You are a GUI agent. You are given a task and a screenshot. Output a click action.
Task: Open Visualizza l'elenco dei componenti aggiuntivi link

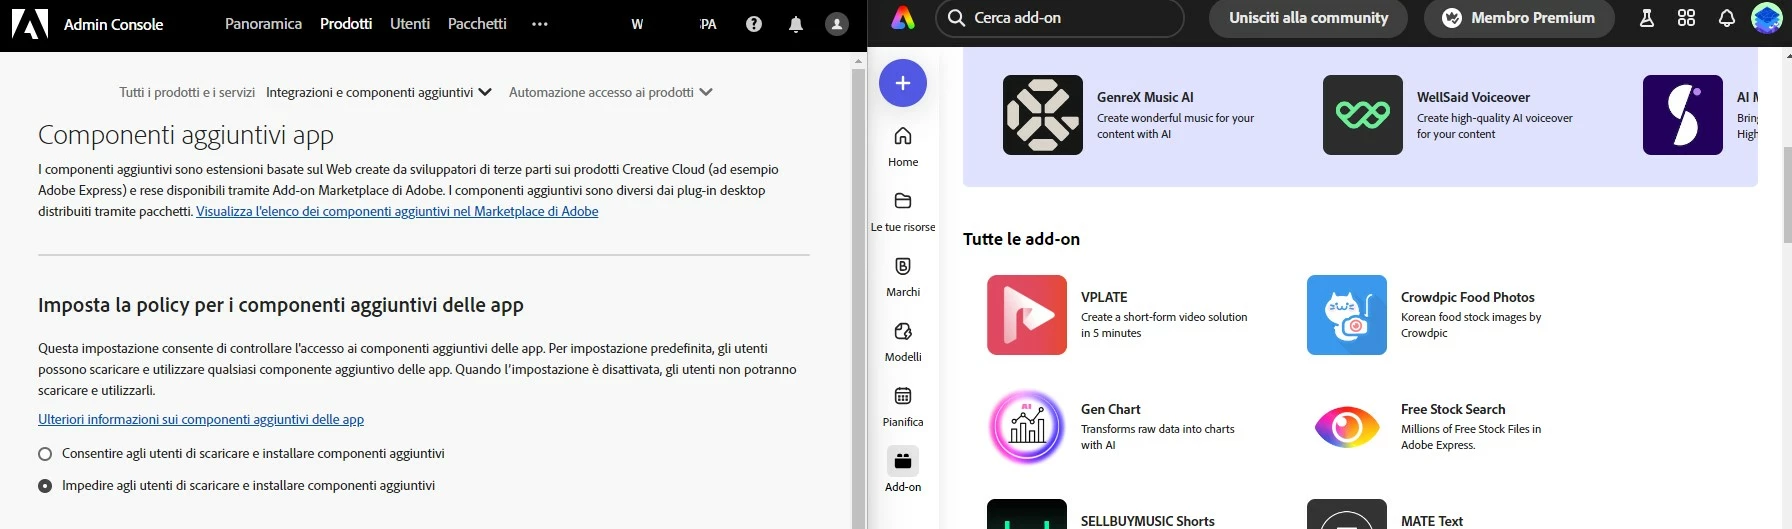click(397, 211)
